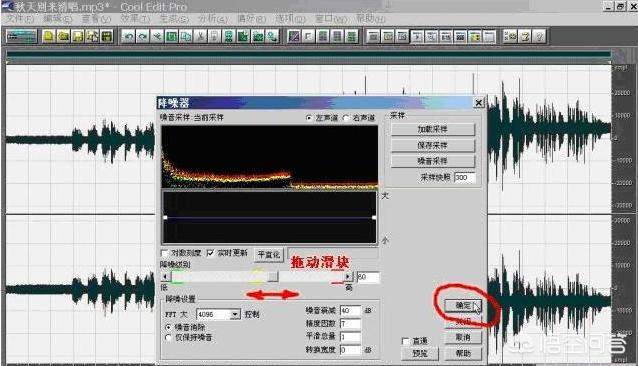Screen dimensions: 638x366
Task: Open the FFT size 4096 dropdown
Action: tap(235, 314)
